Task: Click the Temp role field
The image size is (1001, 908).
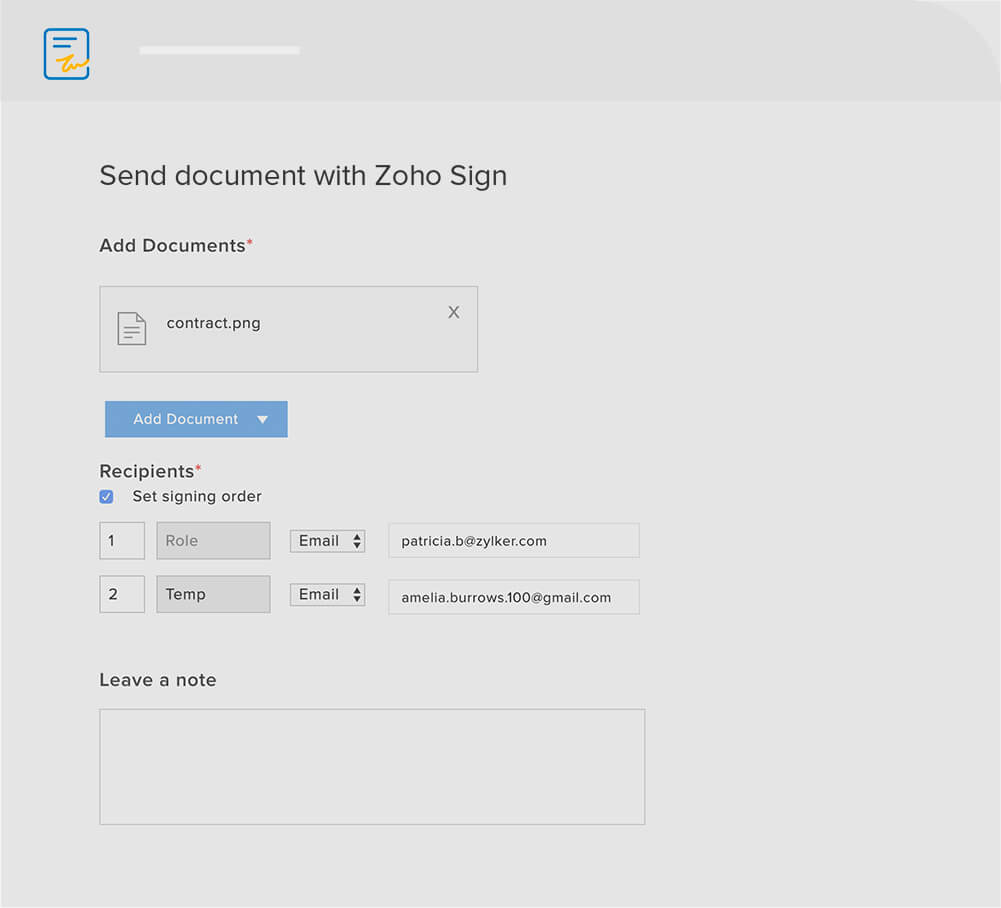Action: (213, 594)
